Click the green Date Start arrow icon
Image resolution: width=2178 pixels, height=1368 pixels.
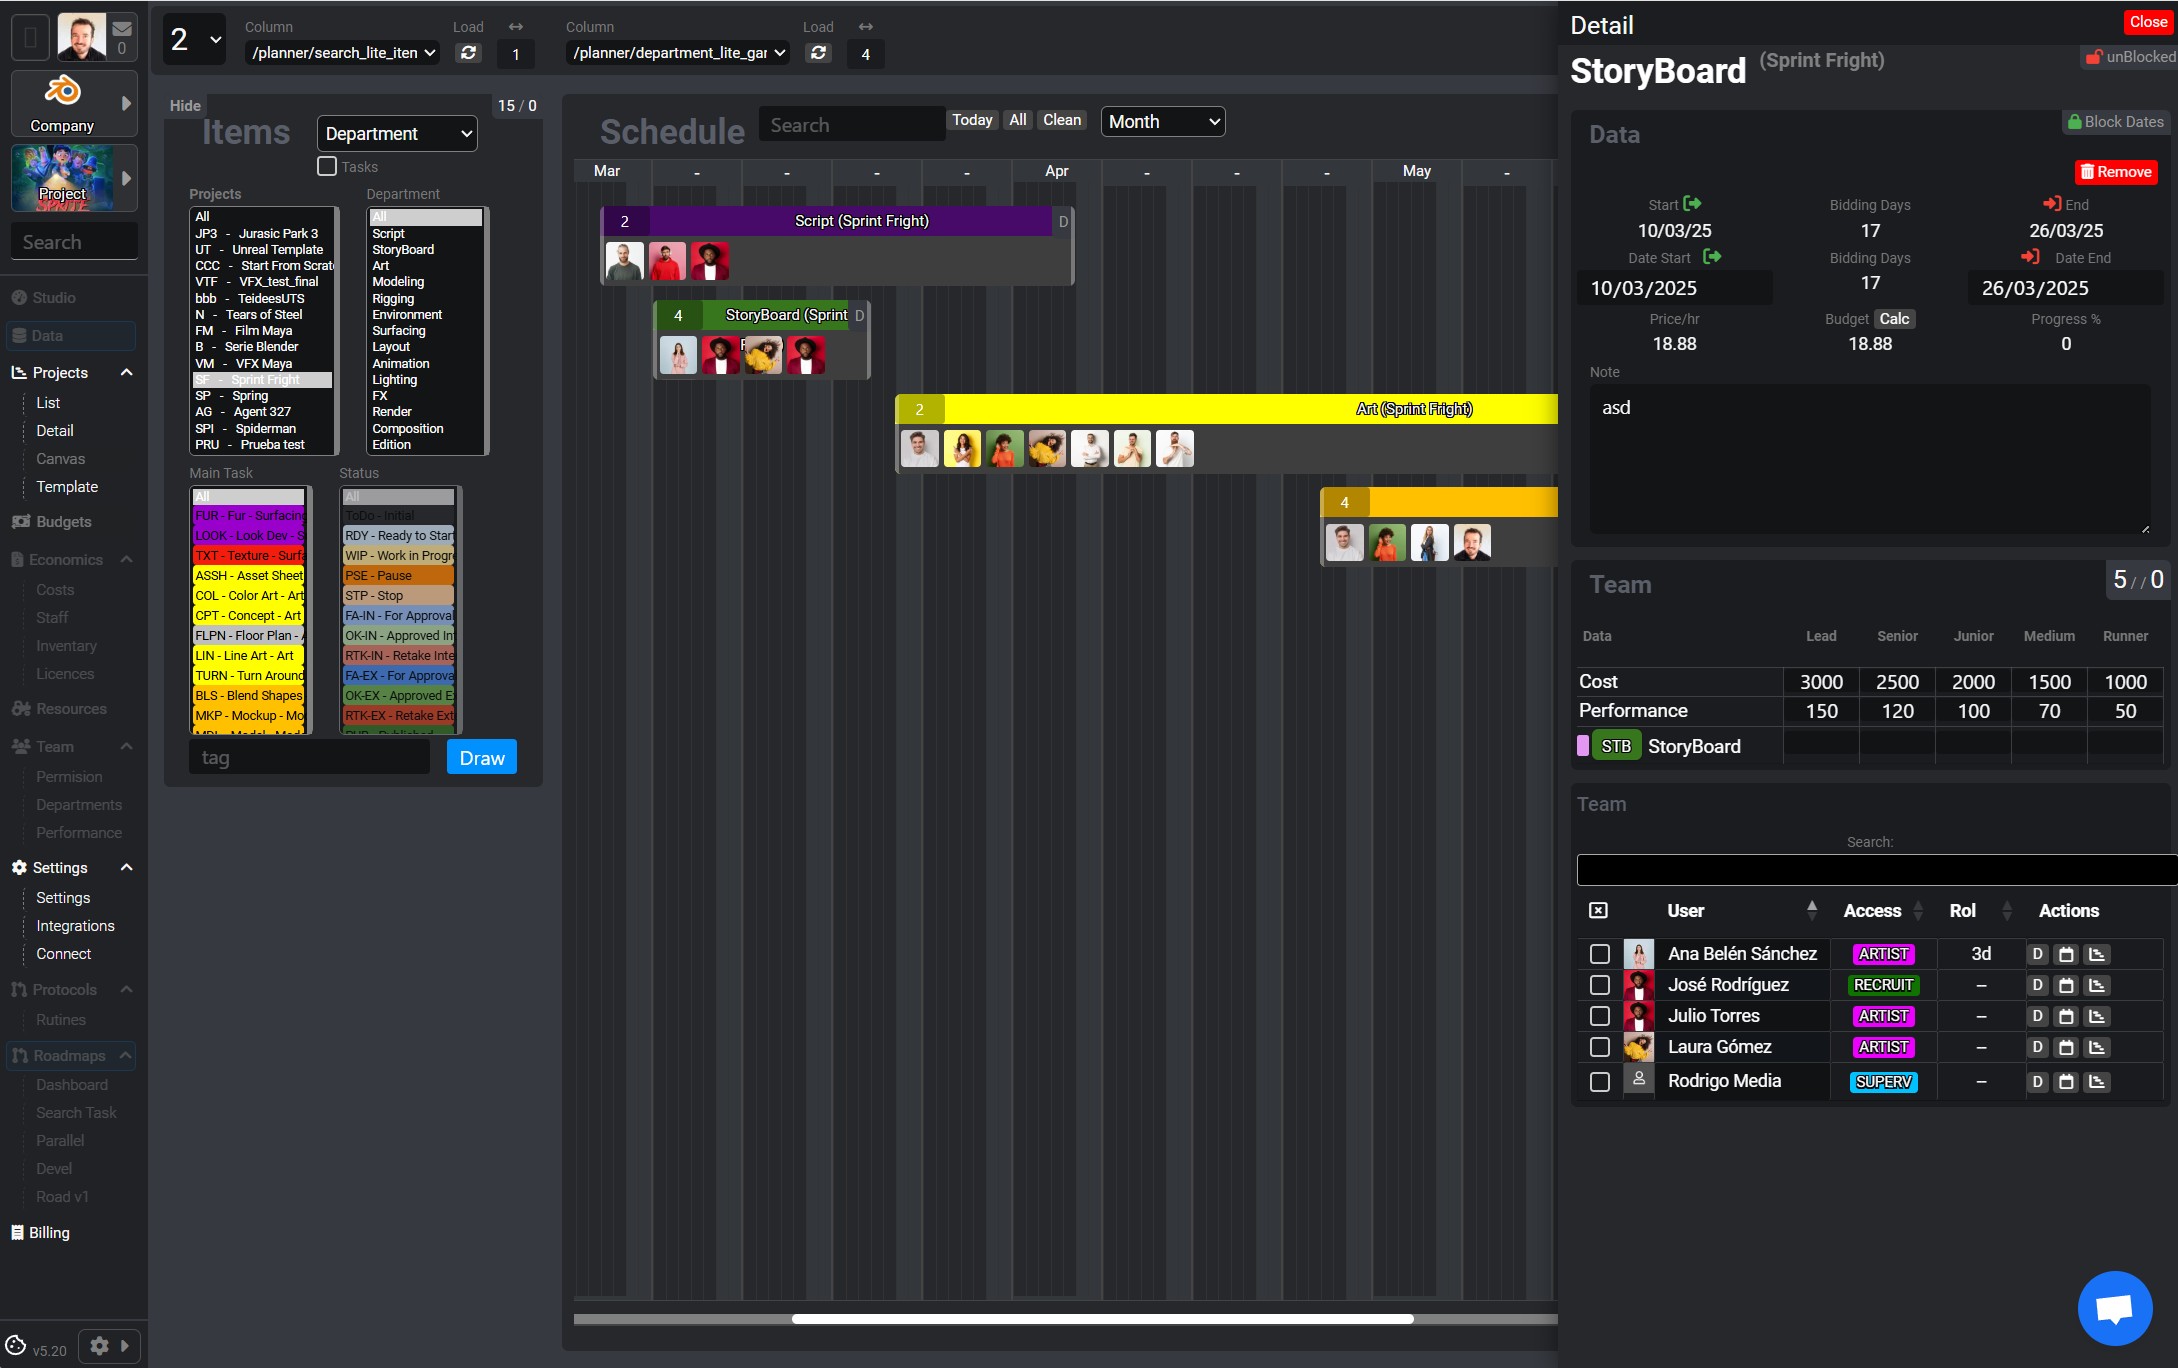pyautogui.click(x=1712, y=257)
